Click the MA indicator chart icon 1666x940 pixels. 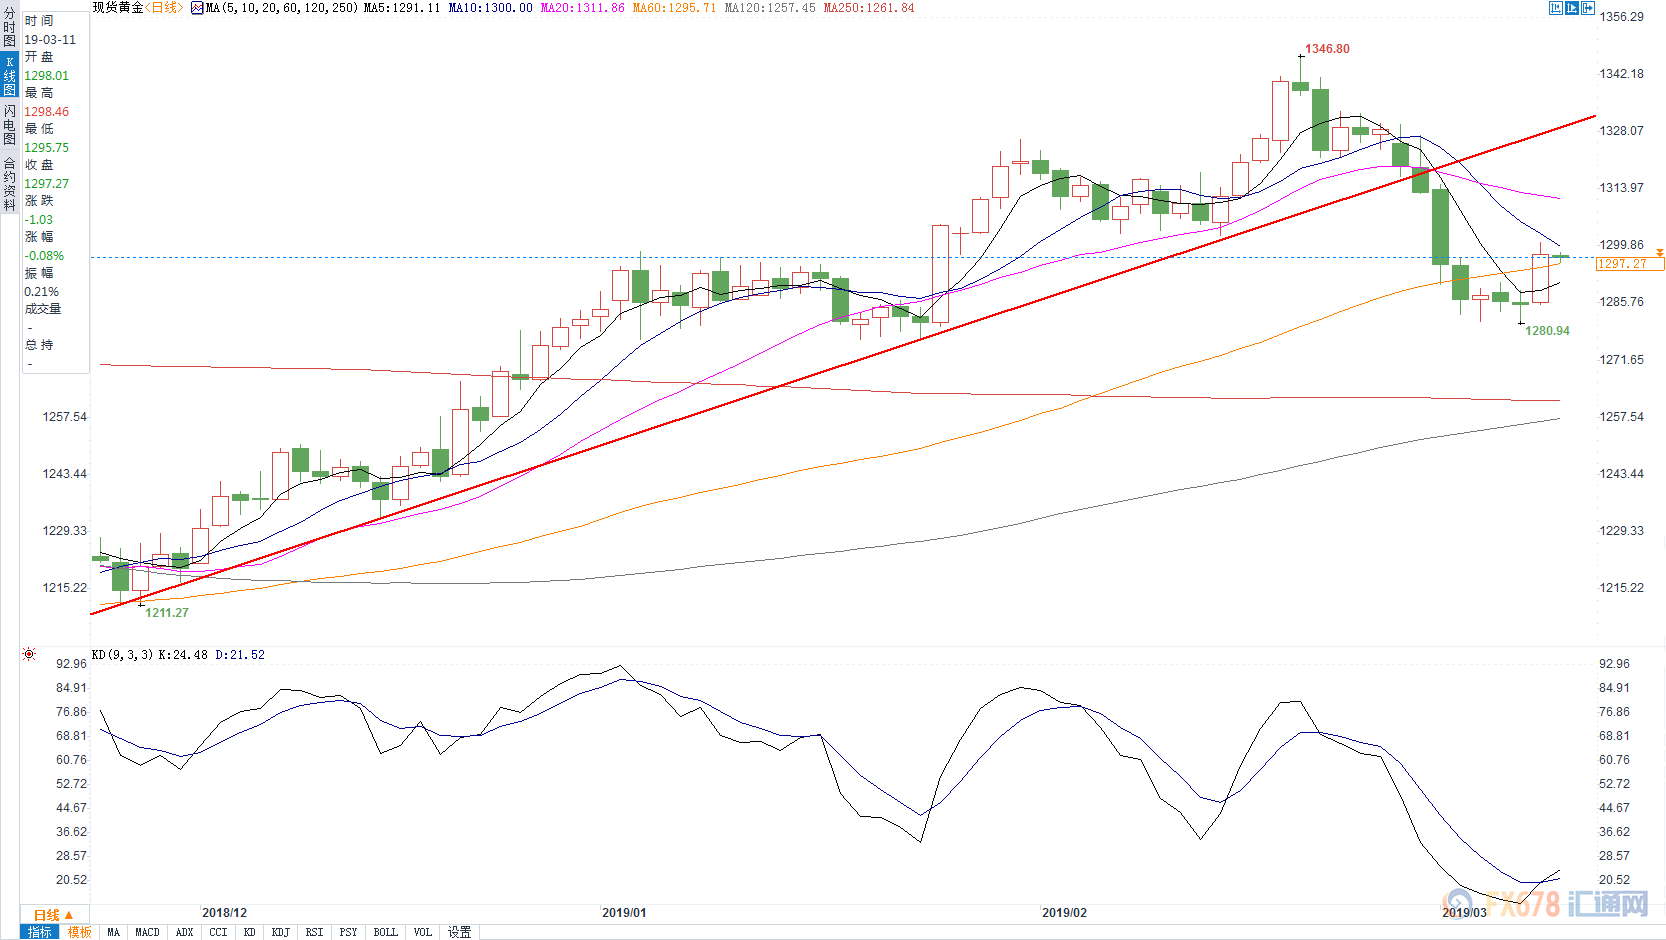coord(197,8)
